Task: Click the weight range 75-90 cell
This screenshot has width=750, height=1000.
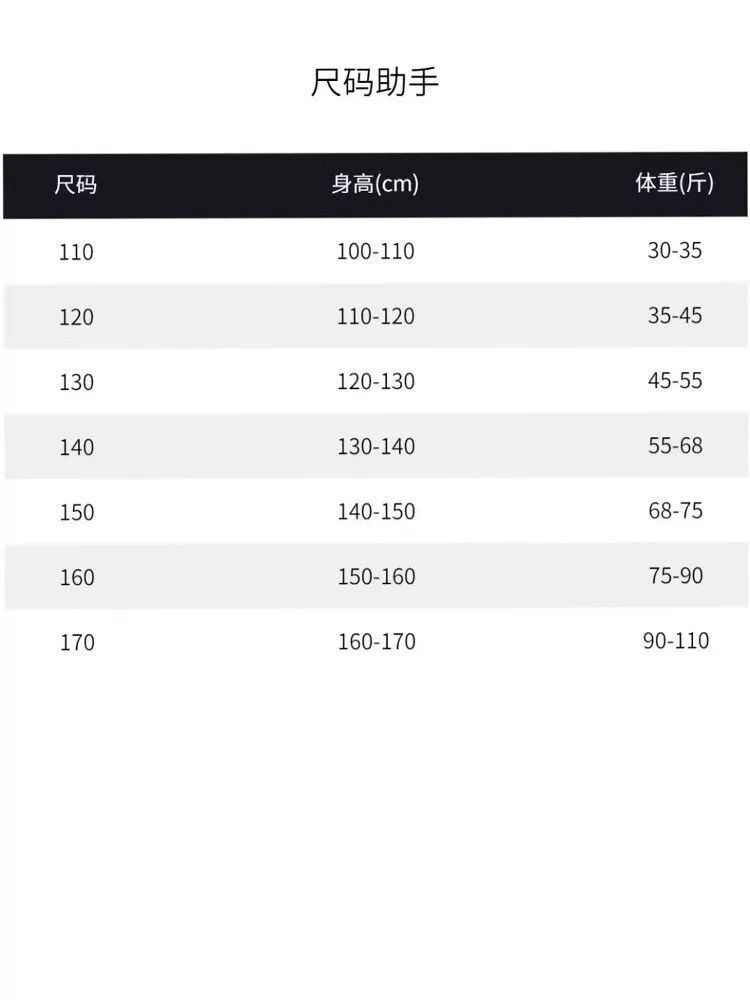Action: tap(675, 576)
